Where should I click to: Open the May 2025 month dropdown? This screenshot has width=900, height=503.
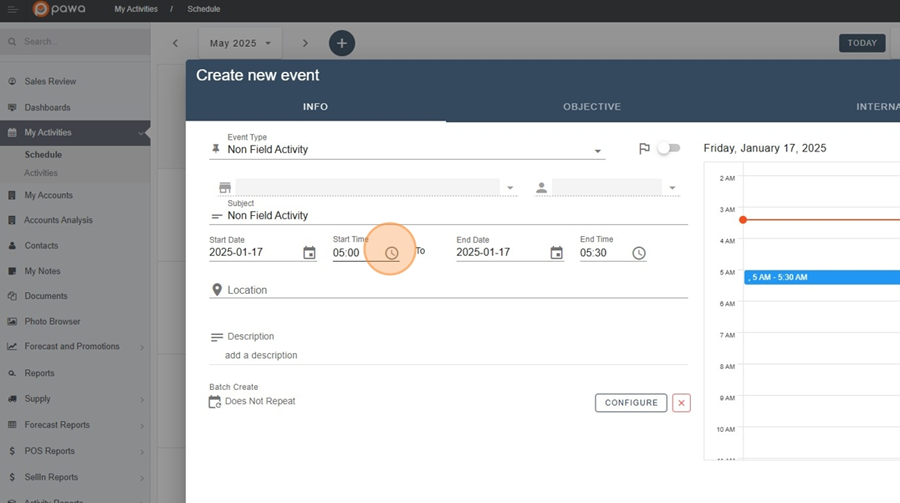tap(240, 43)
